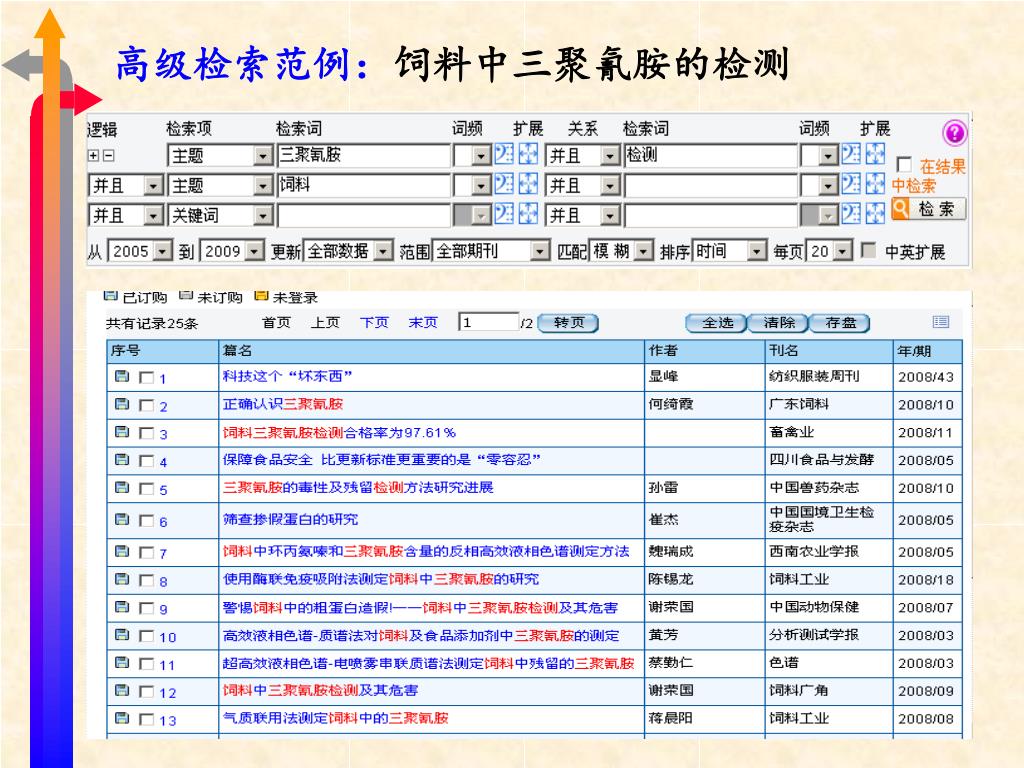The image size is (1024, 768).
Task: Click 上页 previous page link
Action: [325, 322]
